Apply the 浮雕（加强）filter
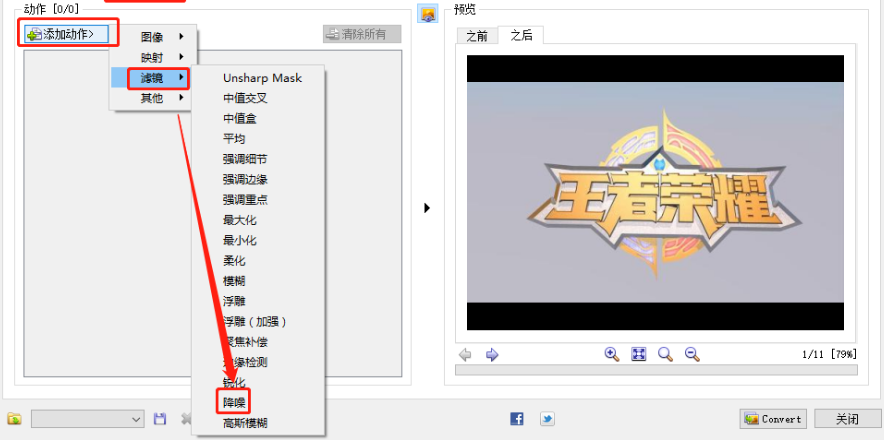 pos(255,322)
